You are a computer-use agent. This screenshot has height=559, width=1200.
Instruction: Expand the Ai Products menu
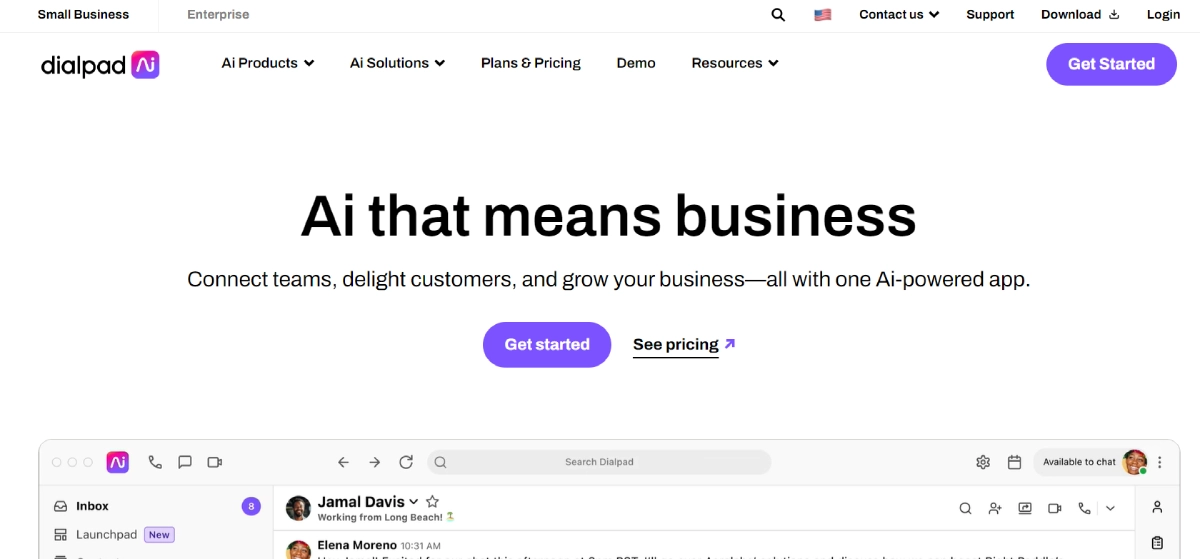pos(268,63)
